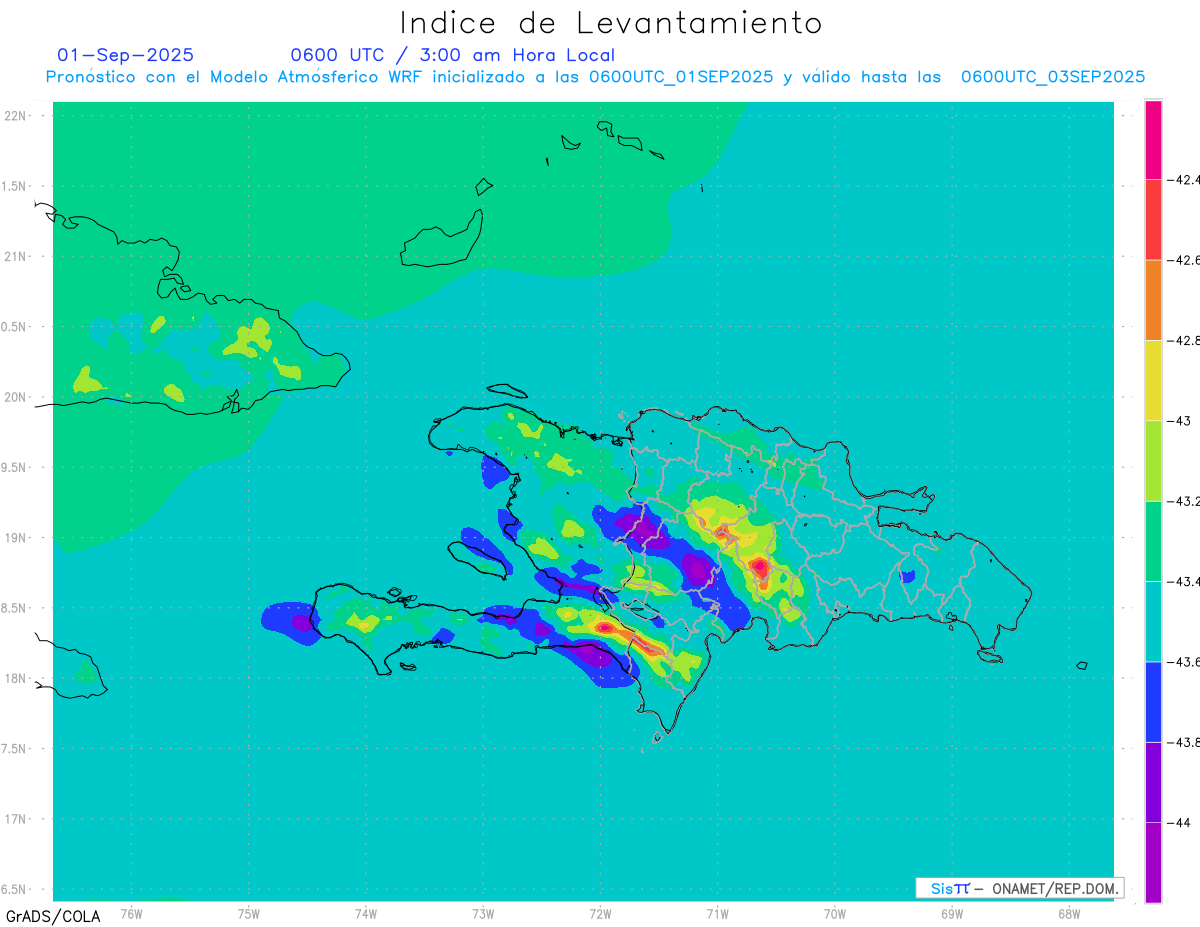This screenshot has width=1200, height=927.
Task: Pick the violet legend segment below -44
Action: [1153, 862]
